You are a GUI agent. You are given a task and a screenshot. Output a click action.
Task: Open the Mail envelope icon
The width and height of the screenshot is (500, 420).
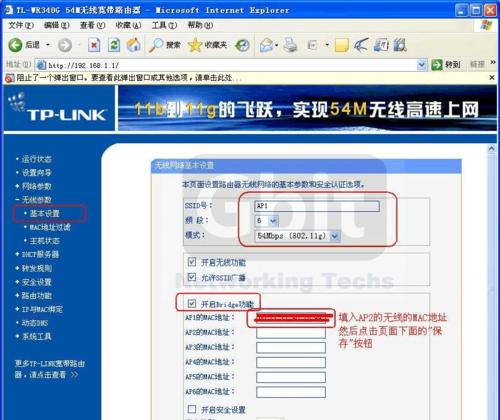266,45
